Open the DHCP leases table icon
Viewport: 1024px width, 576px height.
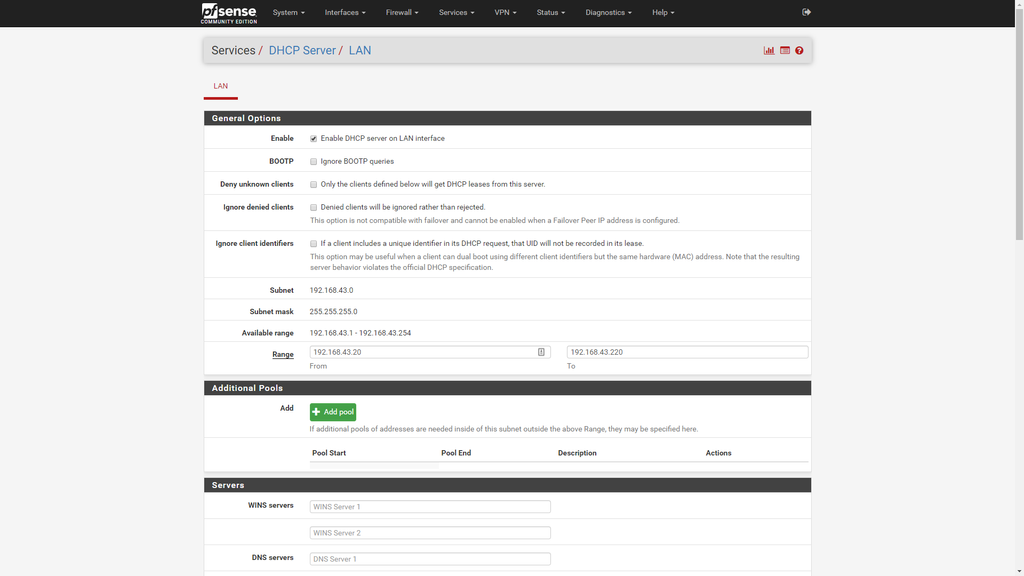(784, 49)
